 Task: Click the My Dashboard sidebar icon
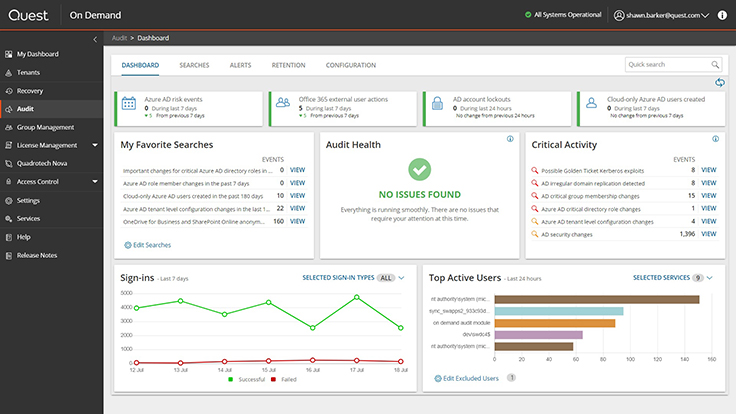[x=8, y=54]
